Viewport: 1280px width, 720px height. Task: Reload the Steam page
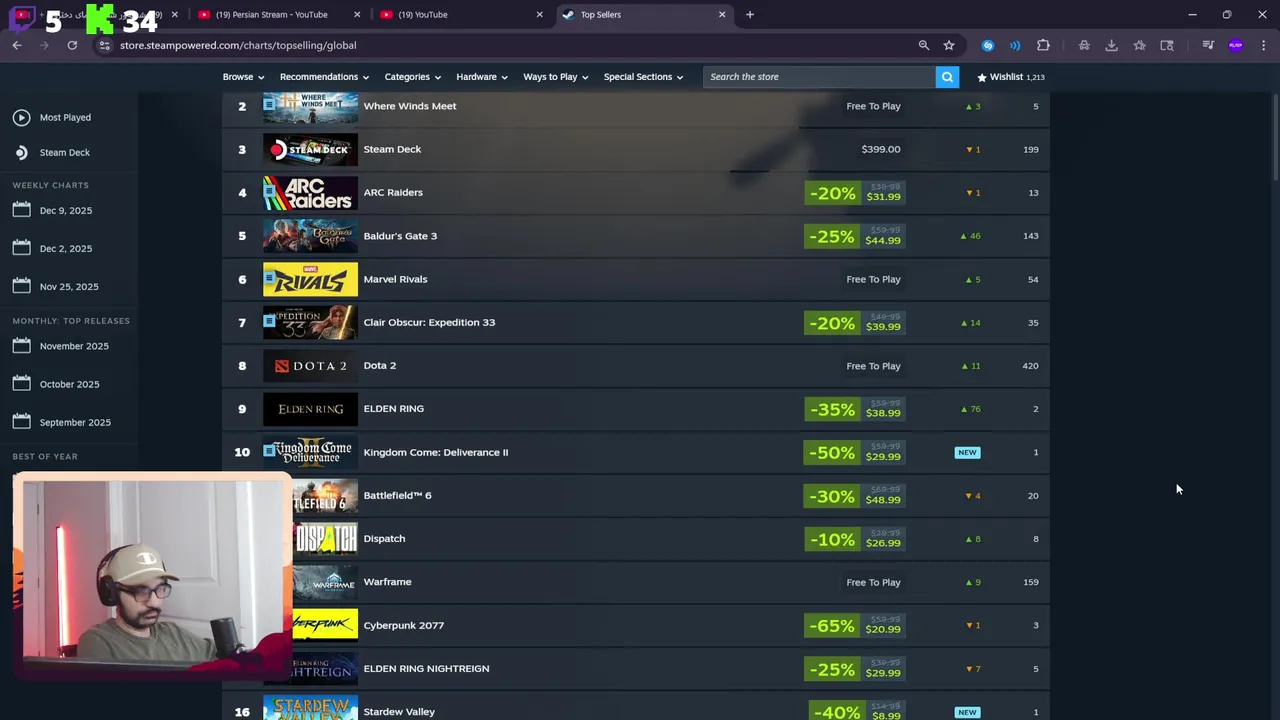point(72,45)
